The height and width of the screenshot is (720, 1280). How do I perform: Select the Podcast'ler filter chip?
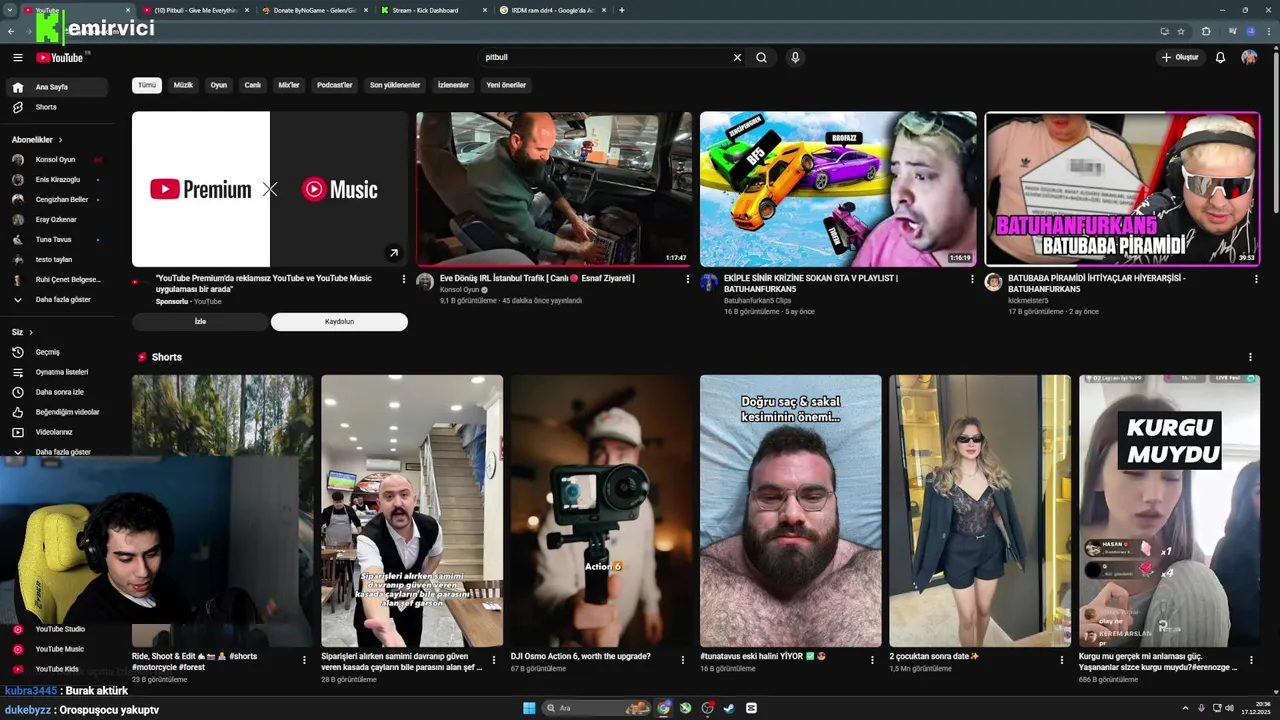[x=335, y=85]
